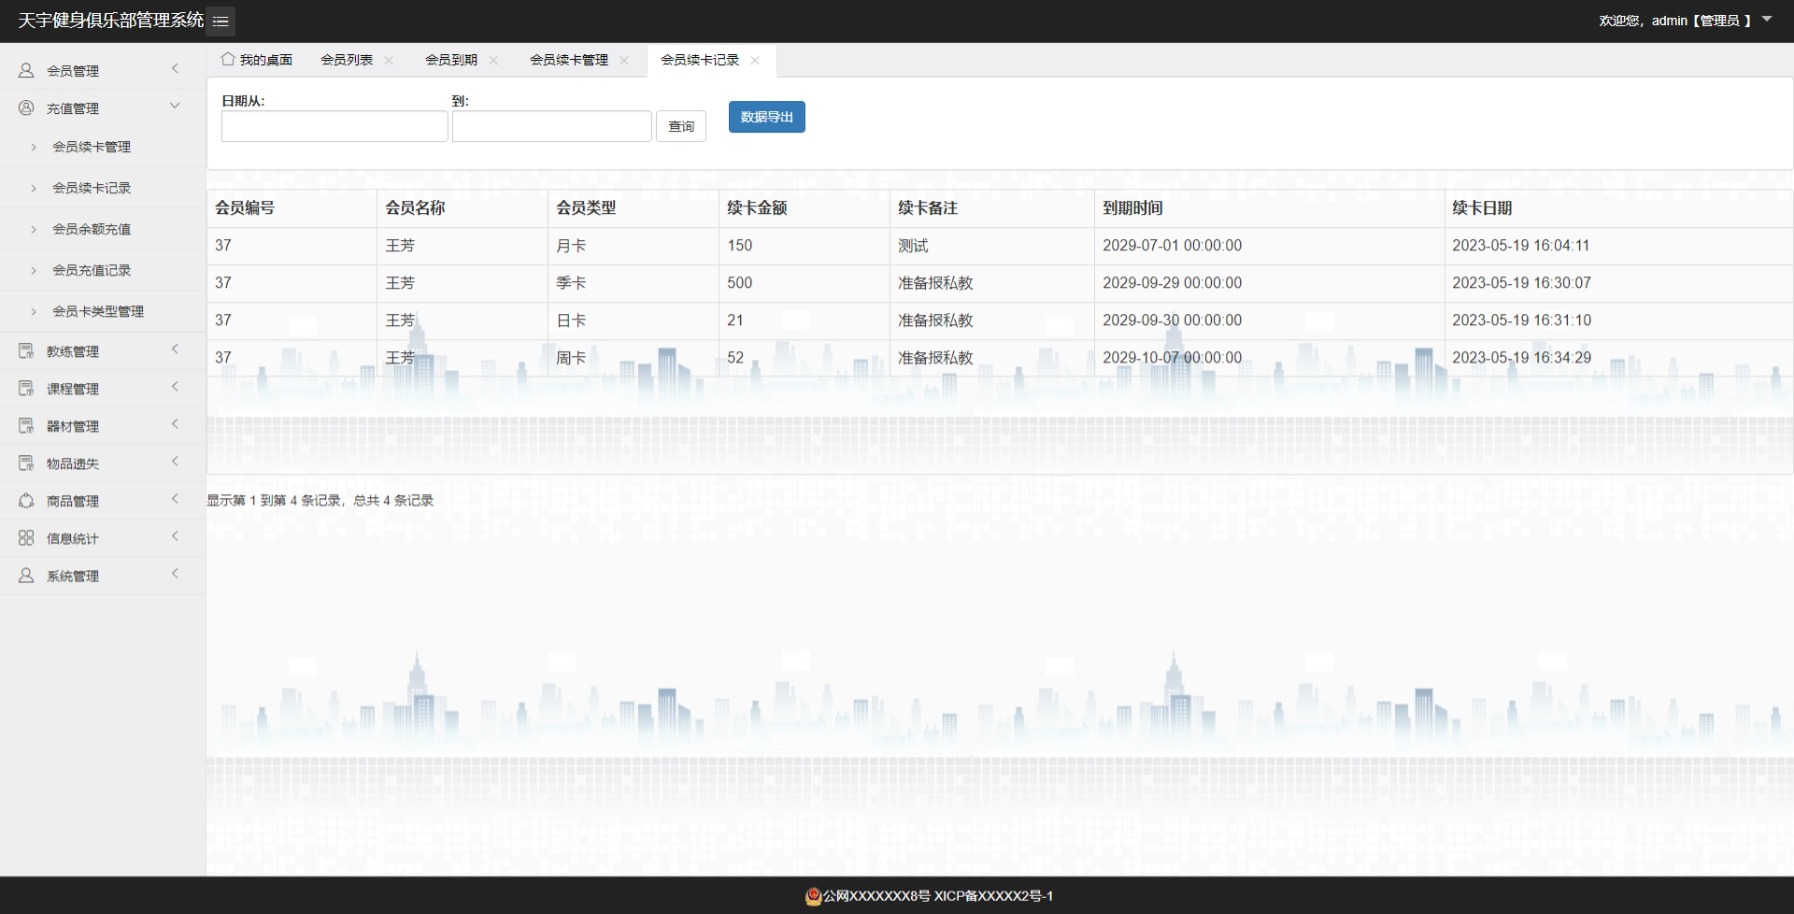Click the 欢迎您, admin user label

(x=1675, y=20)
